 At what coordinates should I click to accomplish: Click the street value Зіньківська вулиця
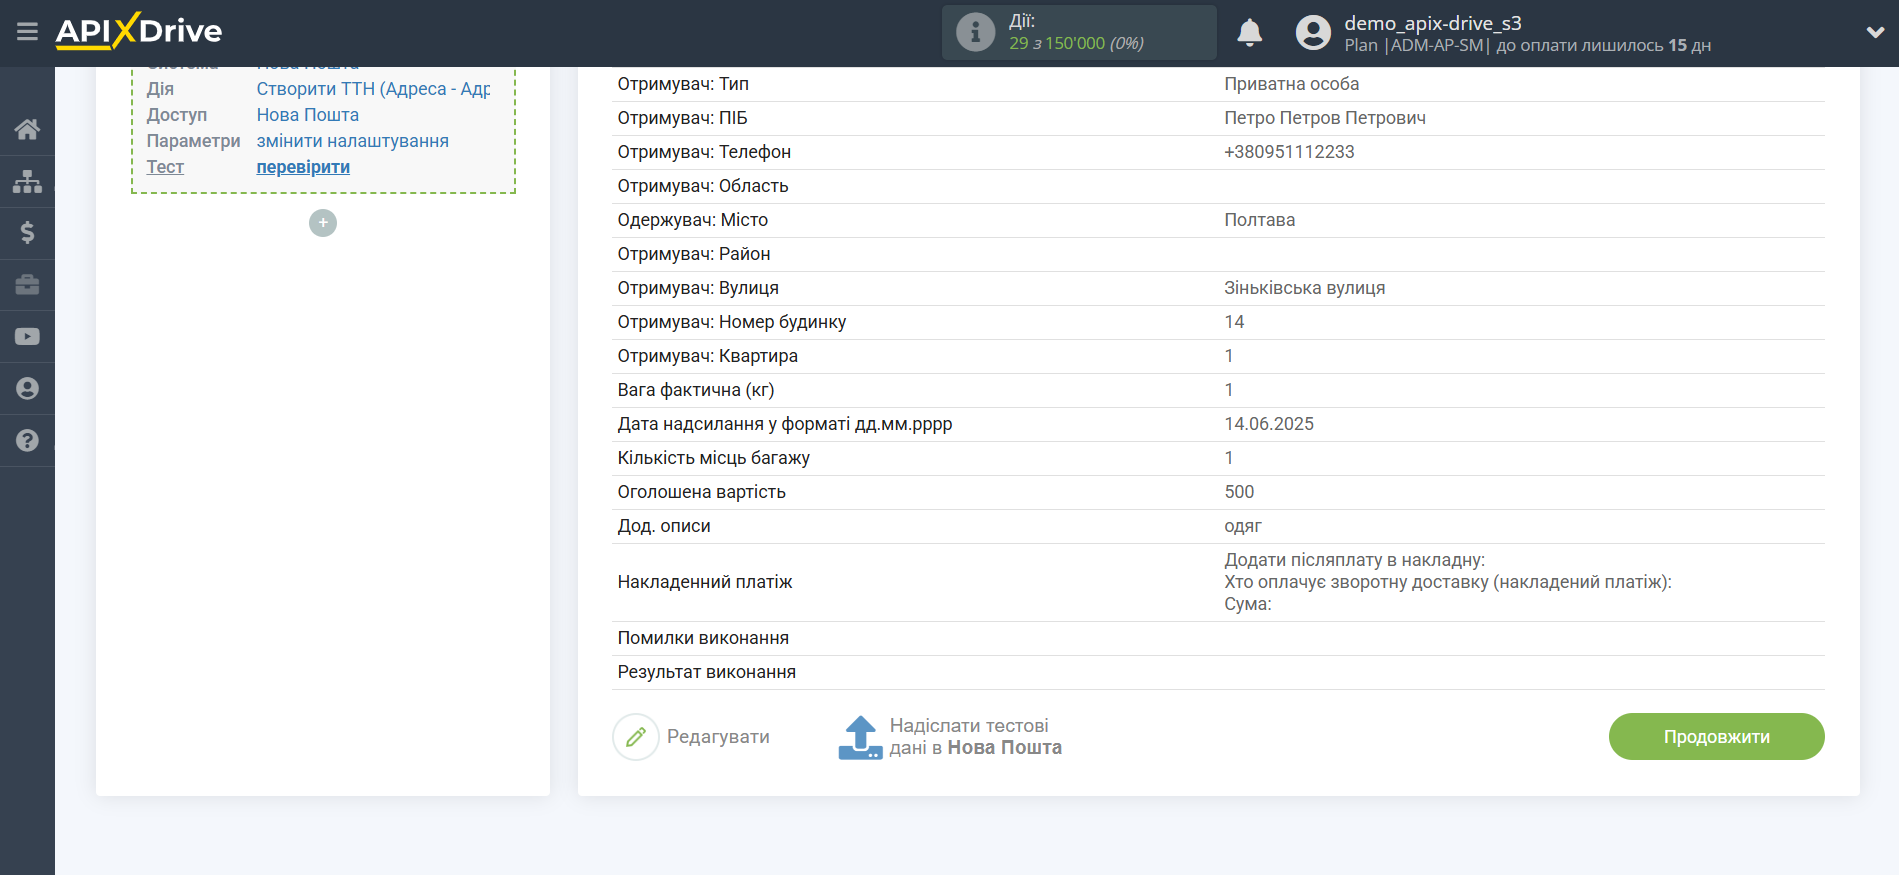click(x=1304, y=288)
